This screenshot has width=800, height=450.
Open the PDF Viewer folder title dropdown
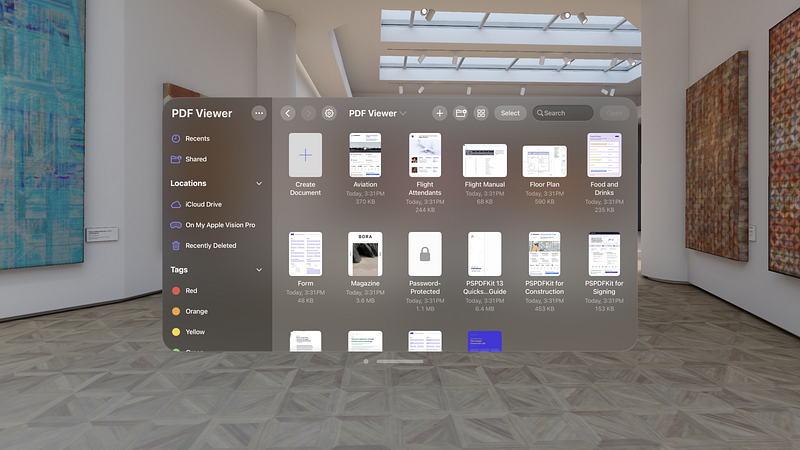(378, 113)
